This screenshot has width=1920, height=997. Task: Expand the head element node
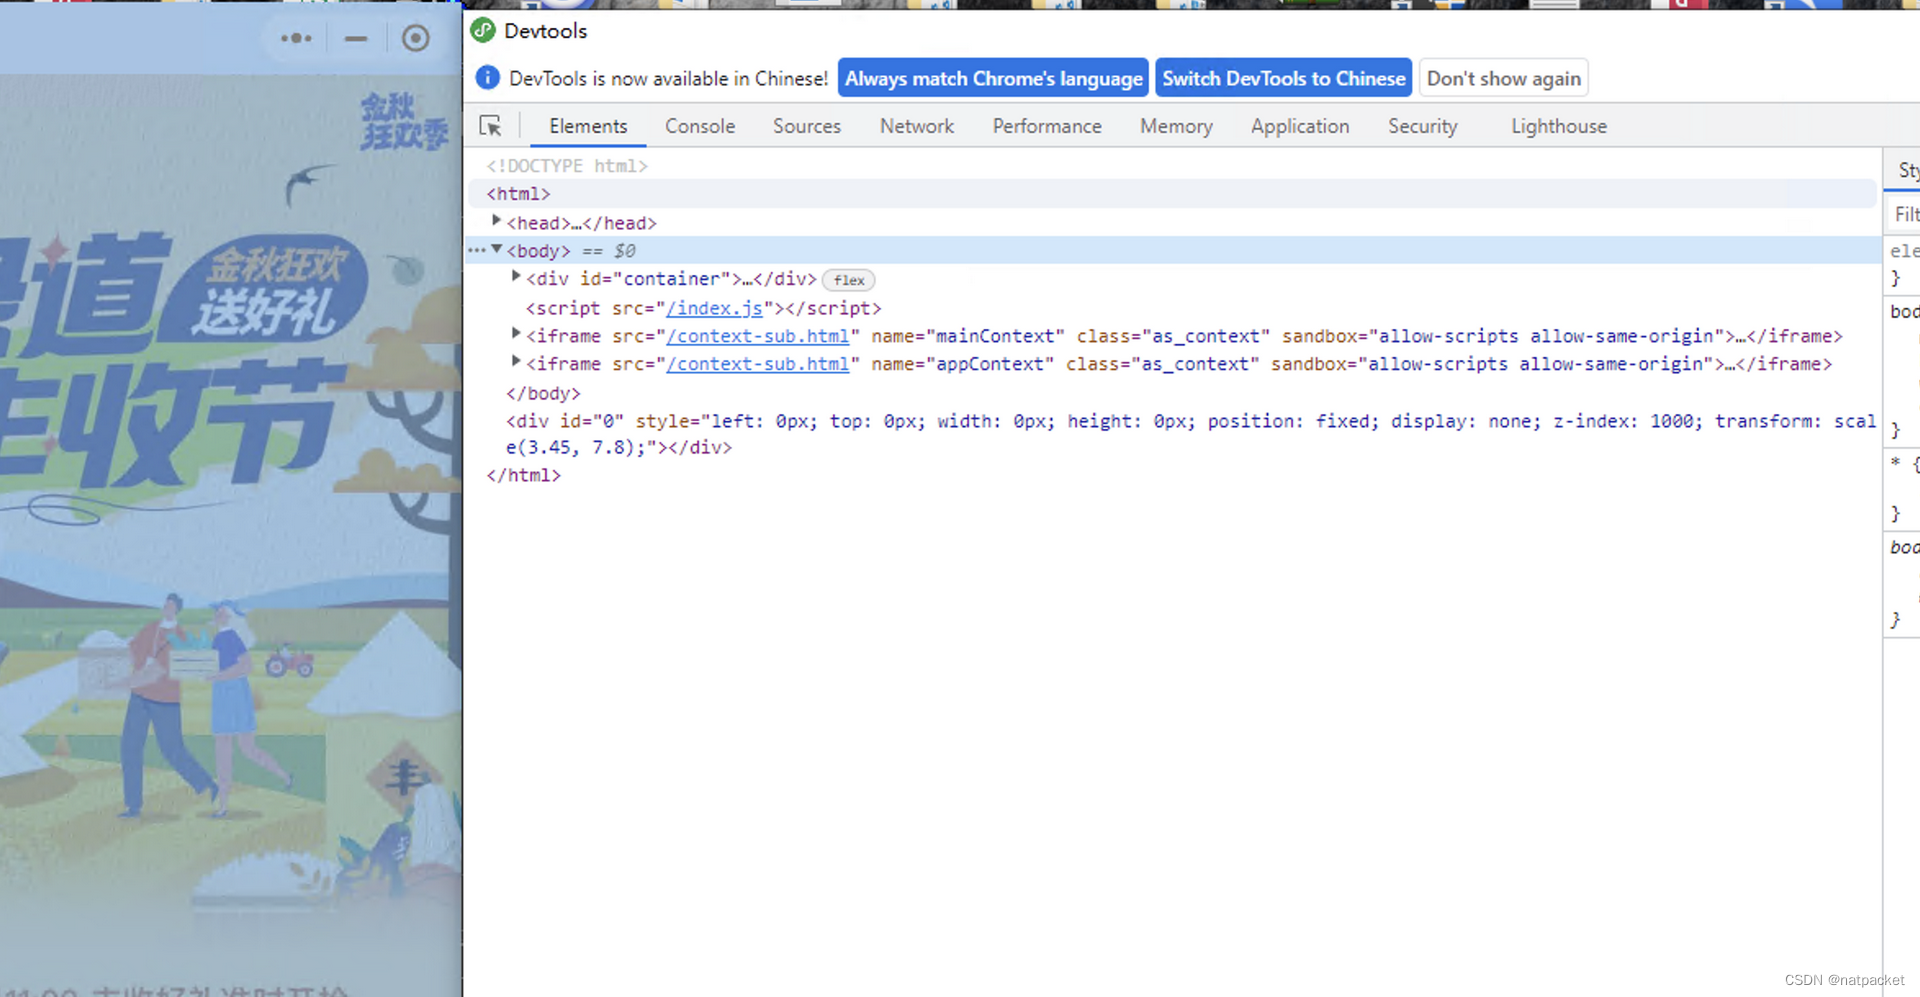[x=495, y=221]
